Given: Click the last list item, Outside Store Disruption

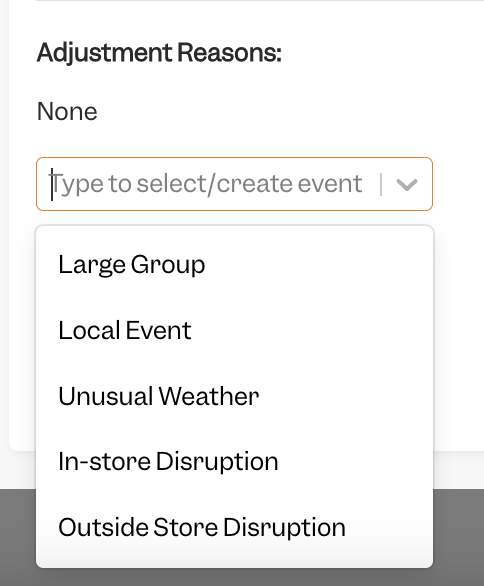Looking at the screenshot, I should pos(234,527).
